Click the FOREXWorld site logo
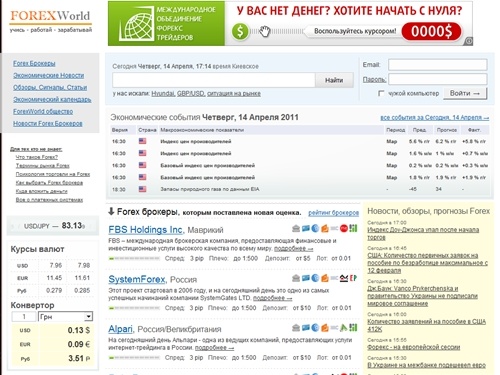Image resolution: width=500 pixels, height=375 pixels. tap(50, 16)
